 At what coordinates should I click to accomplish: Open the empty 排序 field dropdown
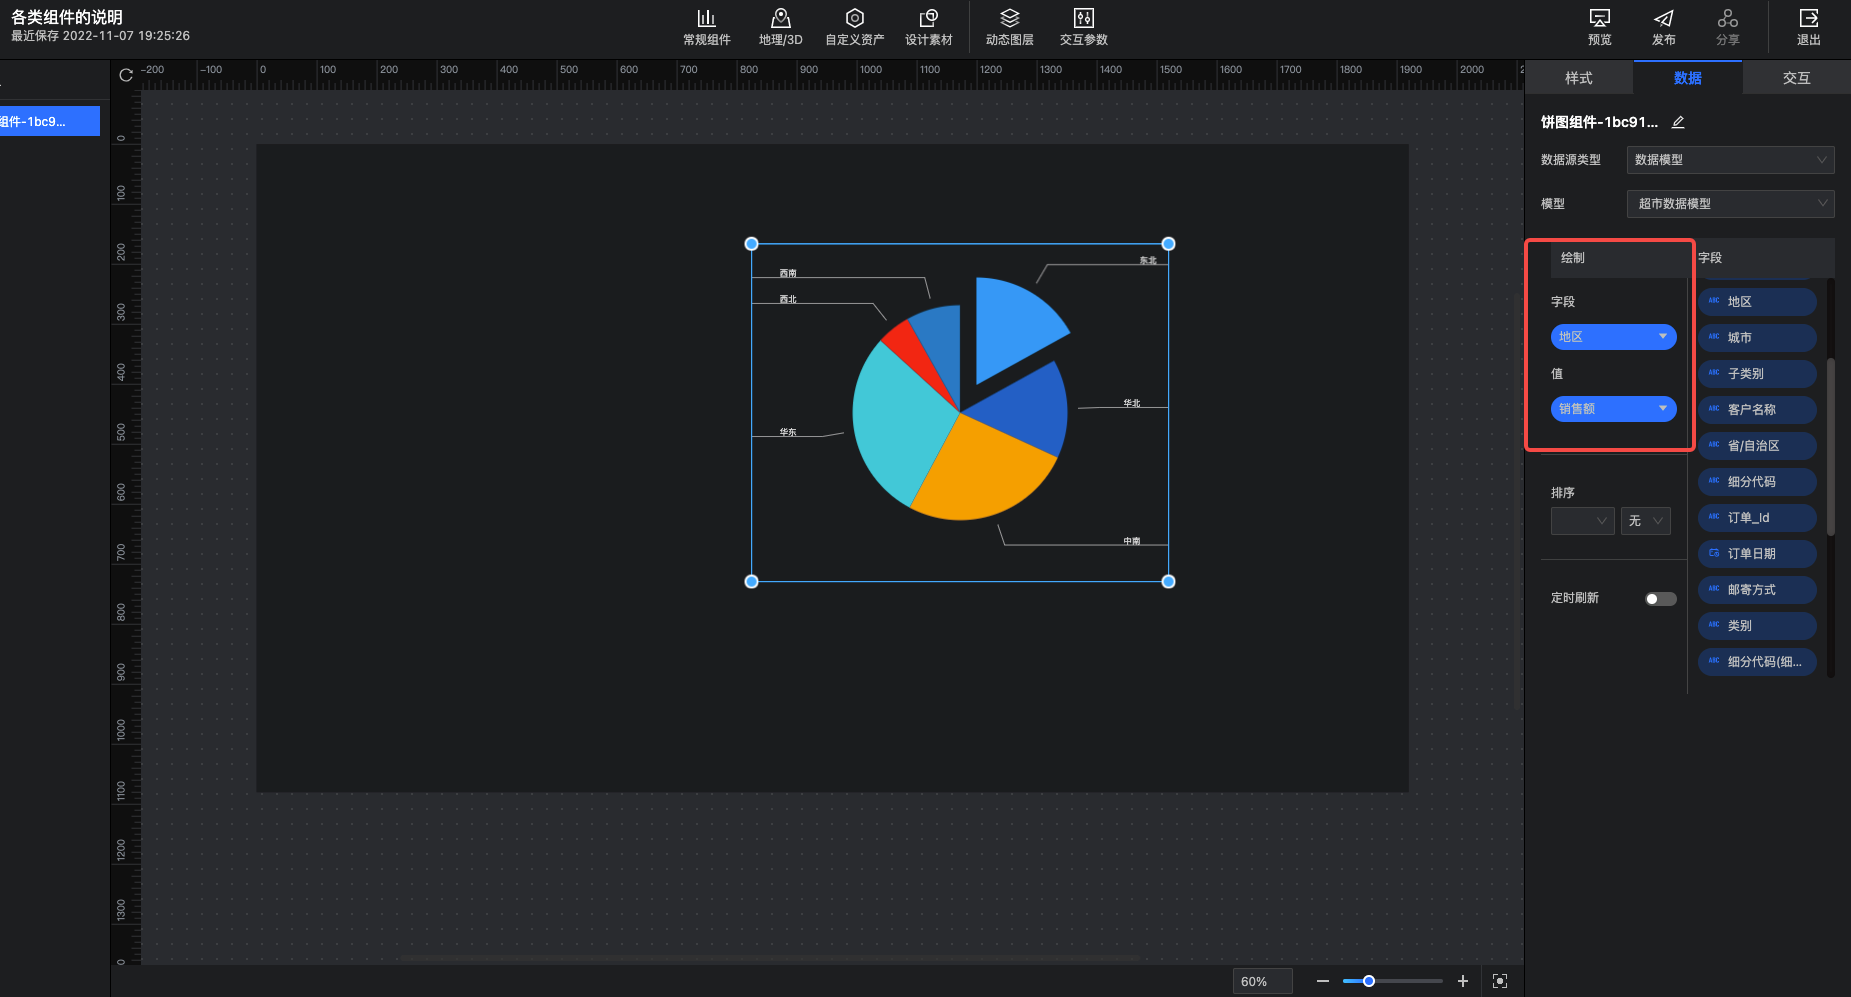(x=1582, y=521)
